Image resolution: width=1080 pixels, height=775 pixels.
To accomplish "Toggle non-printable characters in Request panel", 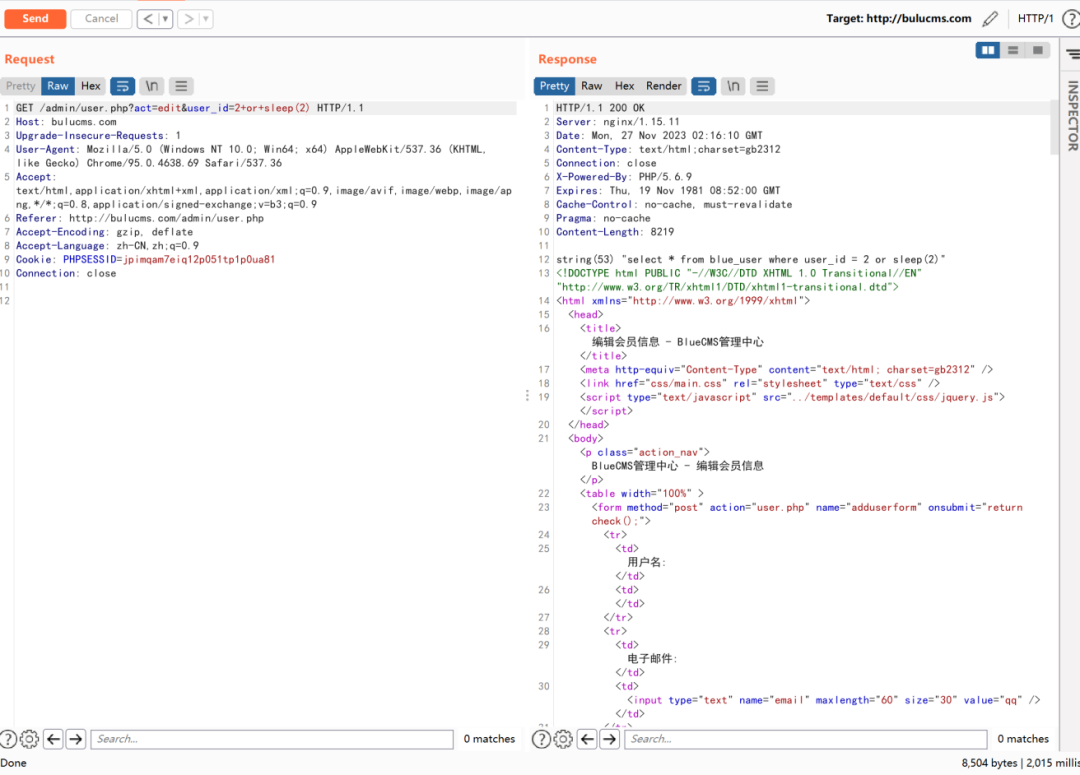I will (x=152, y=86).
